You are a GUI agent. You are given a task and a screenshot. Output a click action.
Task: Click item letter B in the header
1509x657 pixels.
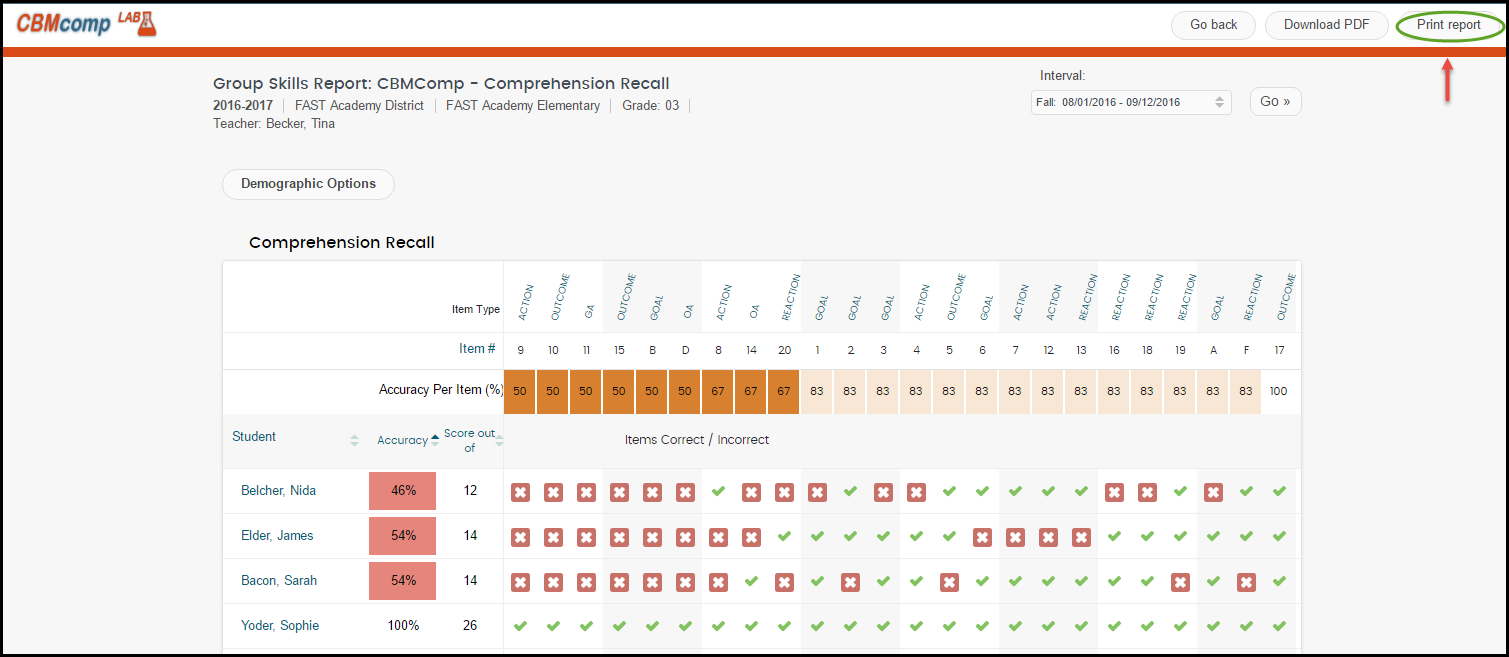click(x=652, y=350)
